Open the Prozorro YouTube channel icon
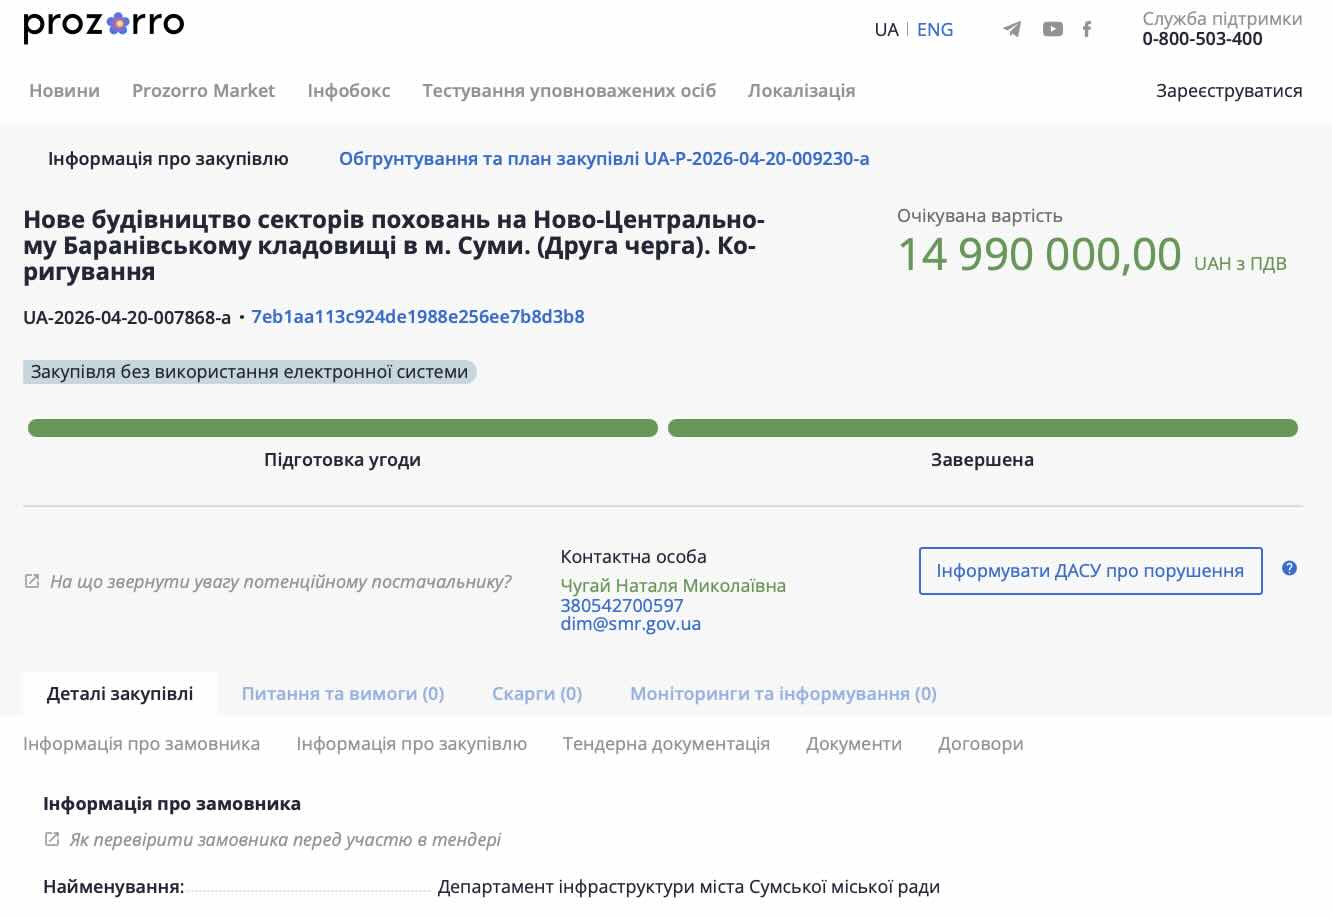 tap(1052, 29)
